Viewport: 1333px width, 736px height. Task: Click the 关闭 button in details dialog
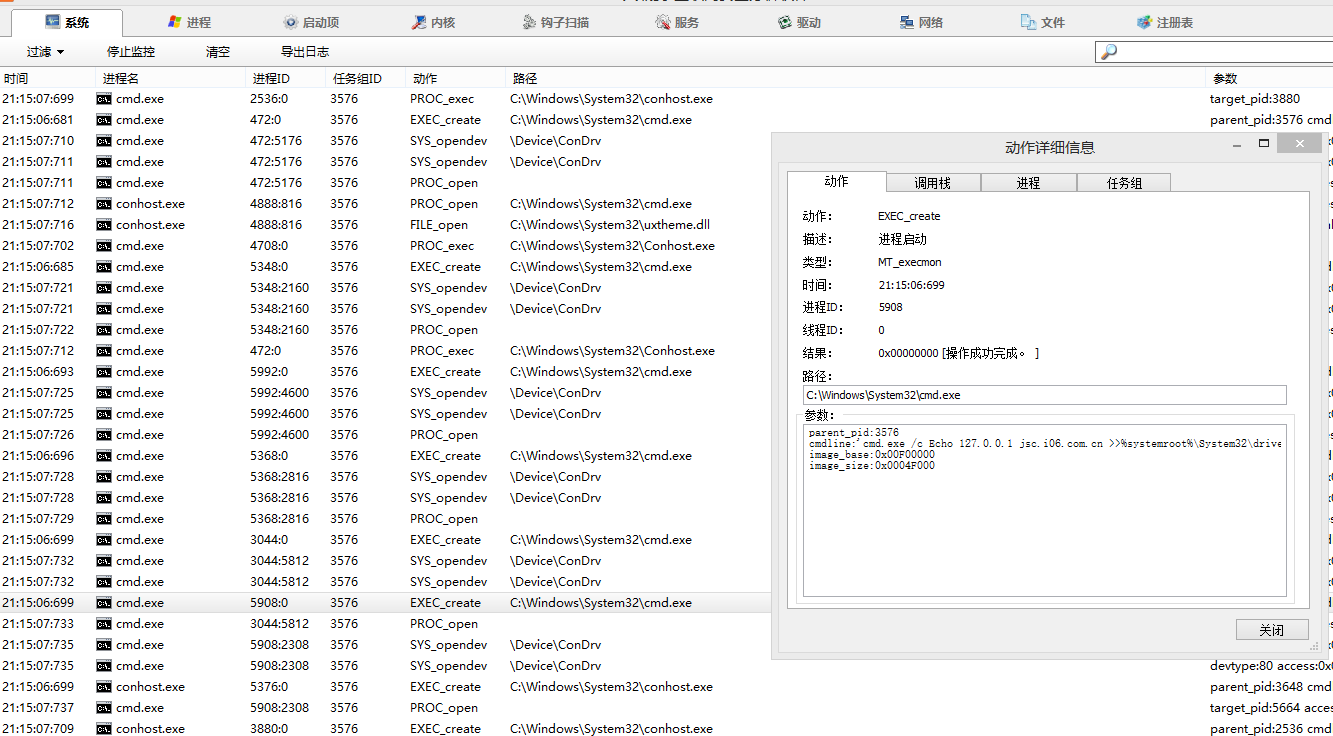(1272, 630)
